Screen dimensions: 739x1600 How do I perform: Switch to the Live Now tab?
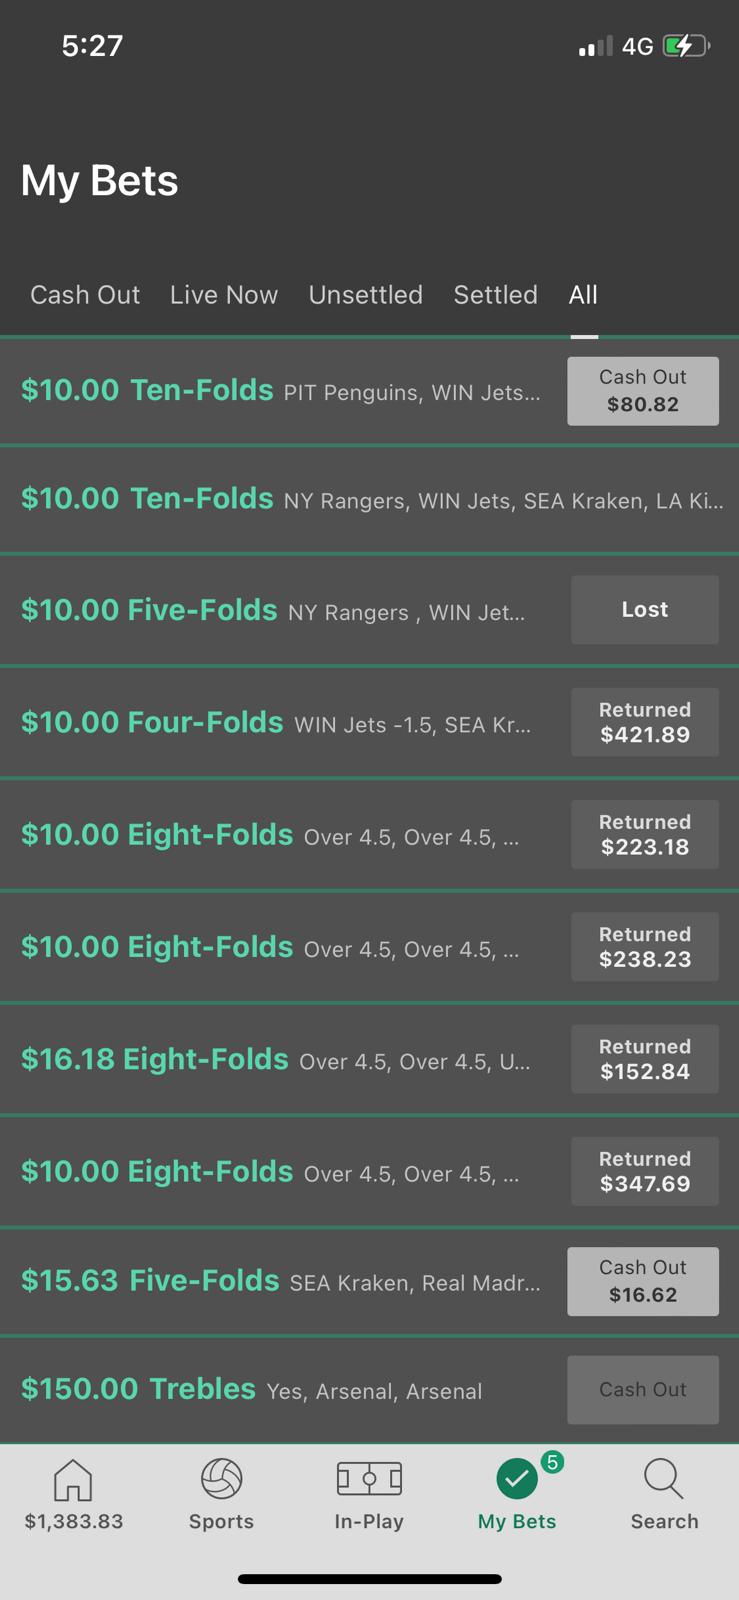(224, 295)
